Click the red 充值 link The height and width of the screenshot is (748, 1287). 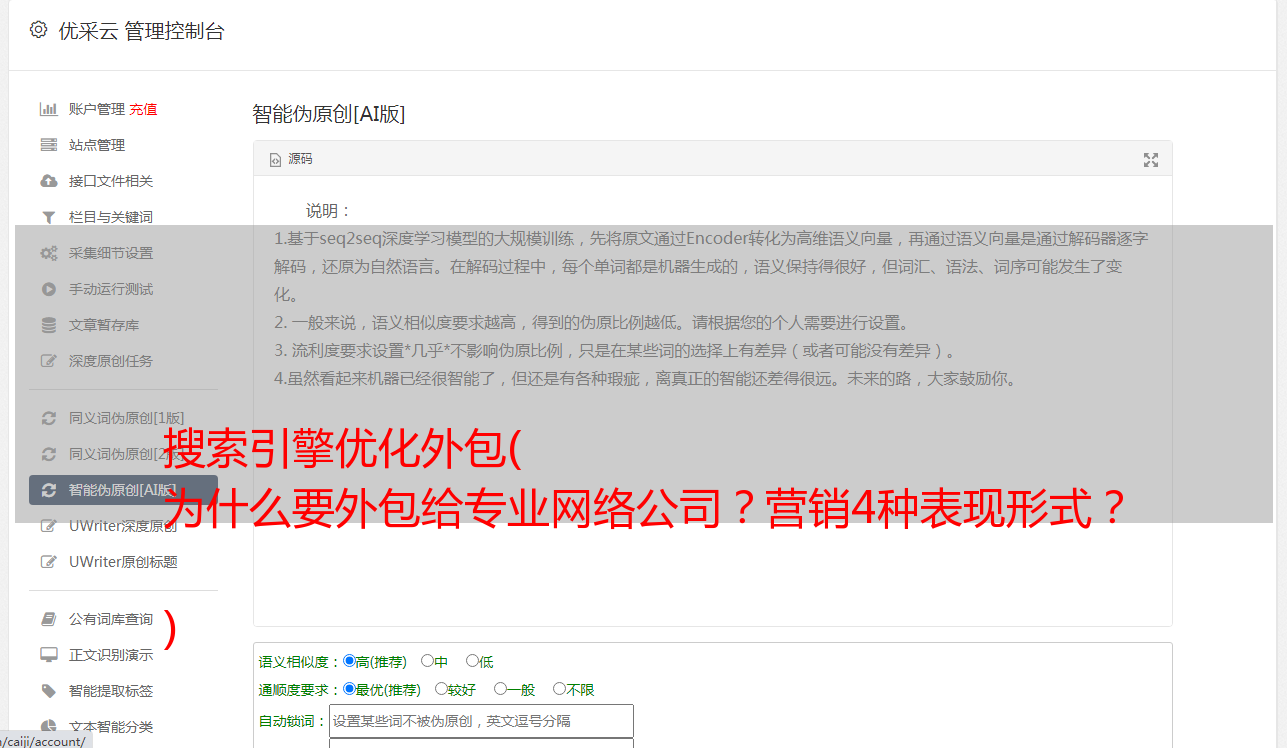pos(143,109)
